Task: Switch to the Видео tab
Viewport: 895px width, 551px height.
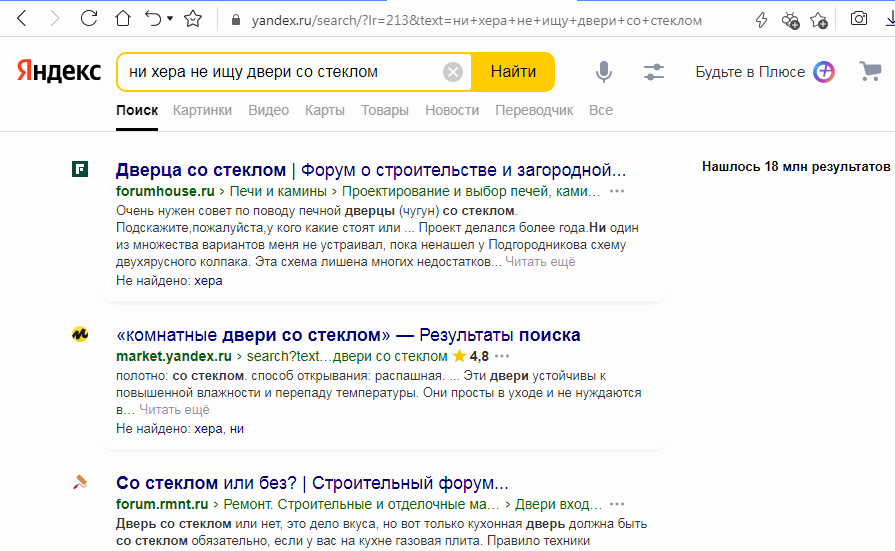Action: tap(268, 110)
